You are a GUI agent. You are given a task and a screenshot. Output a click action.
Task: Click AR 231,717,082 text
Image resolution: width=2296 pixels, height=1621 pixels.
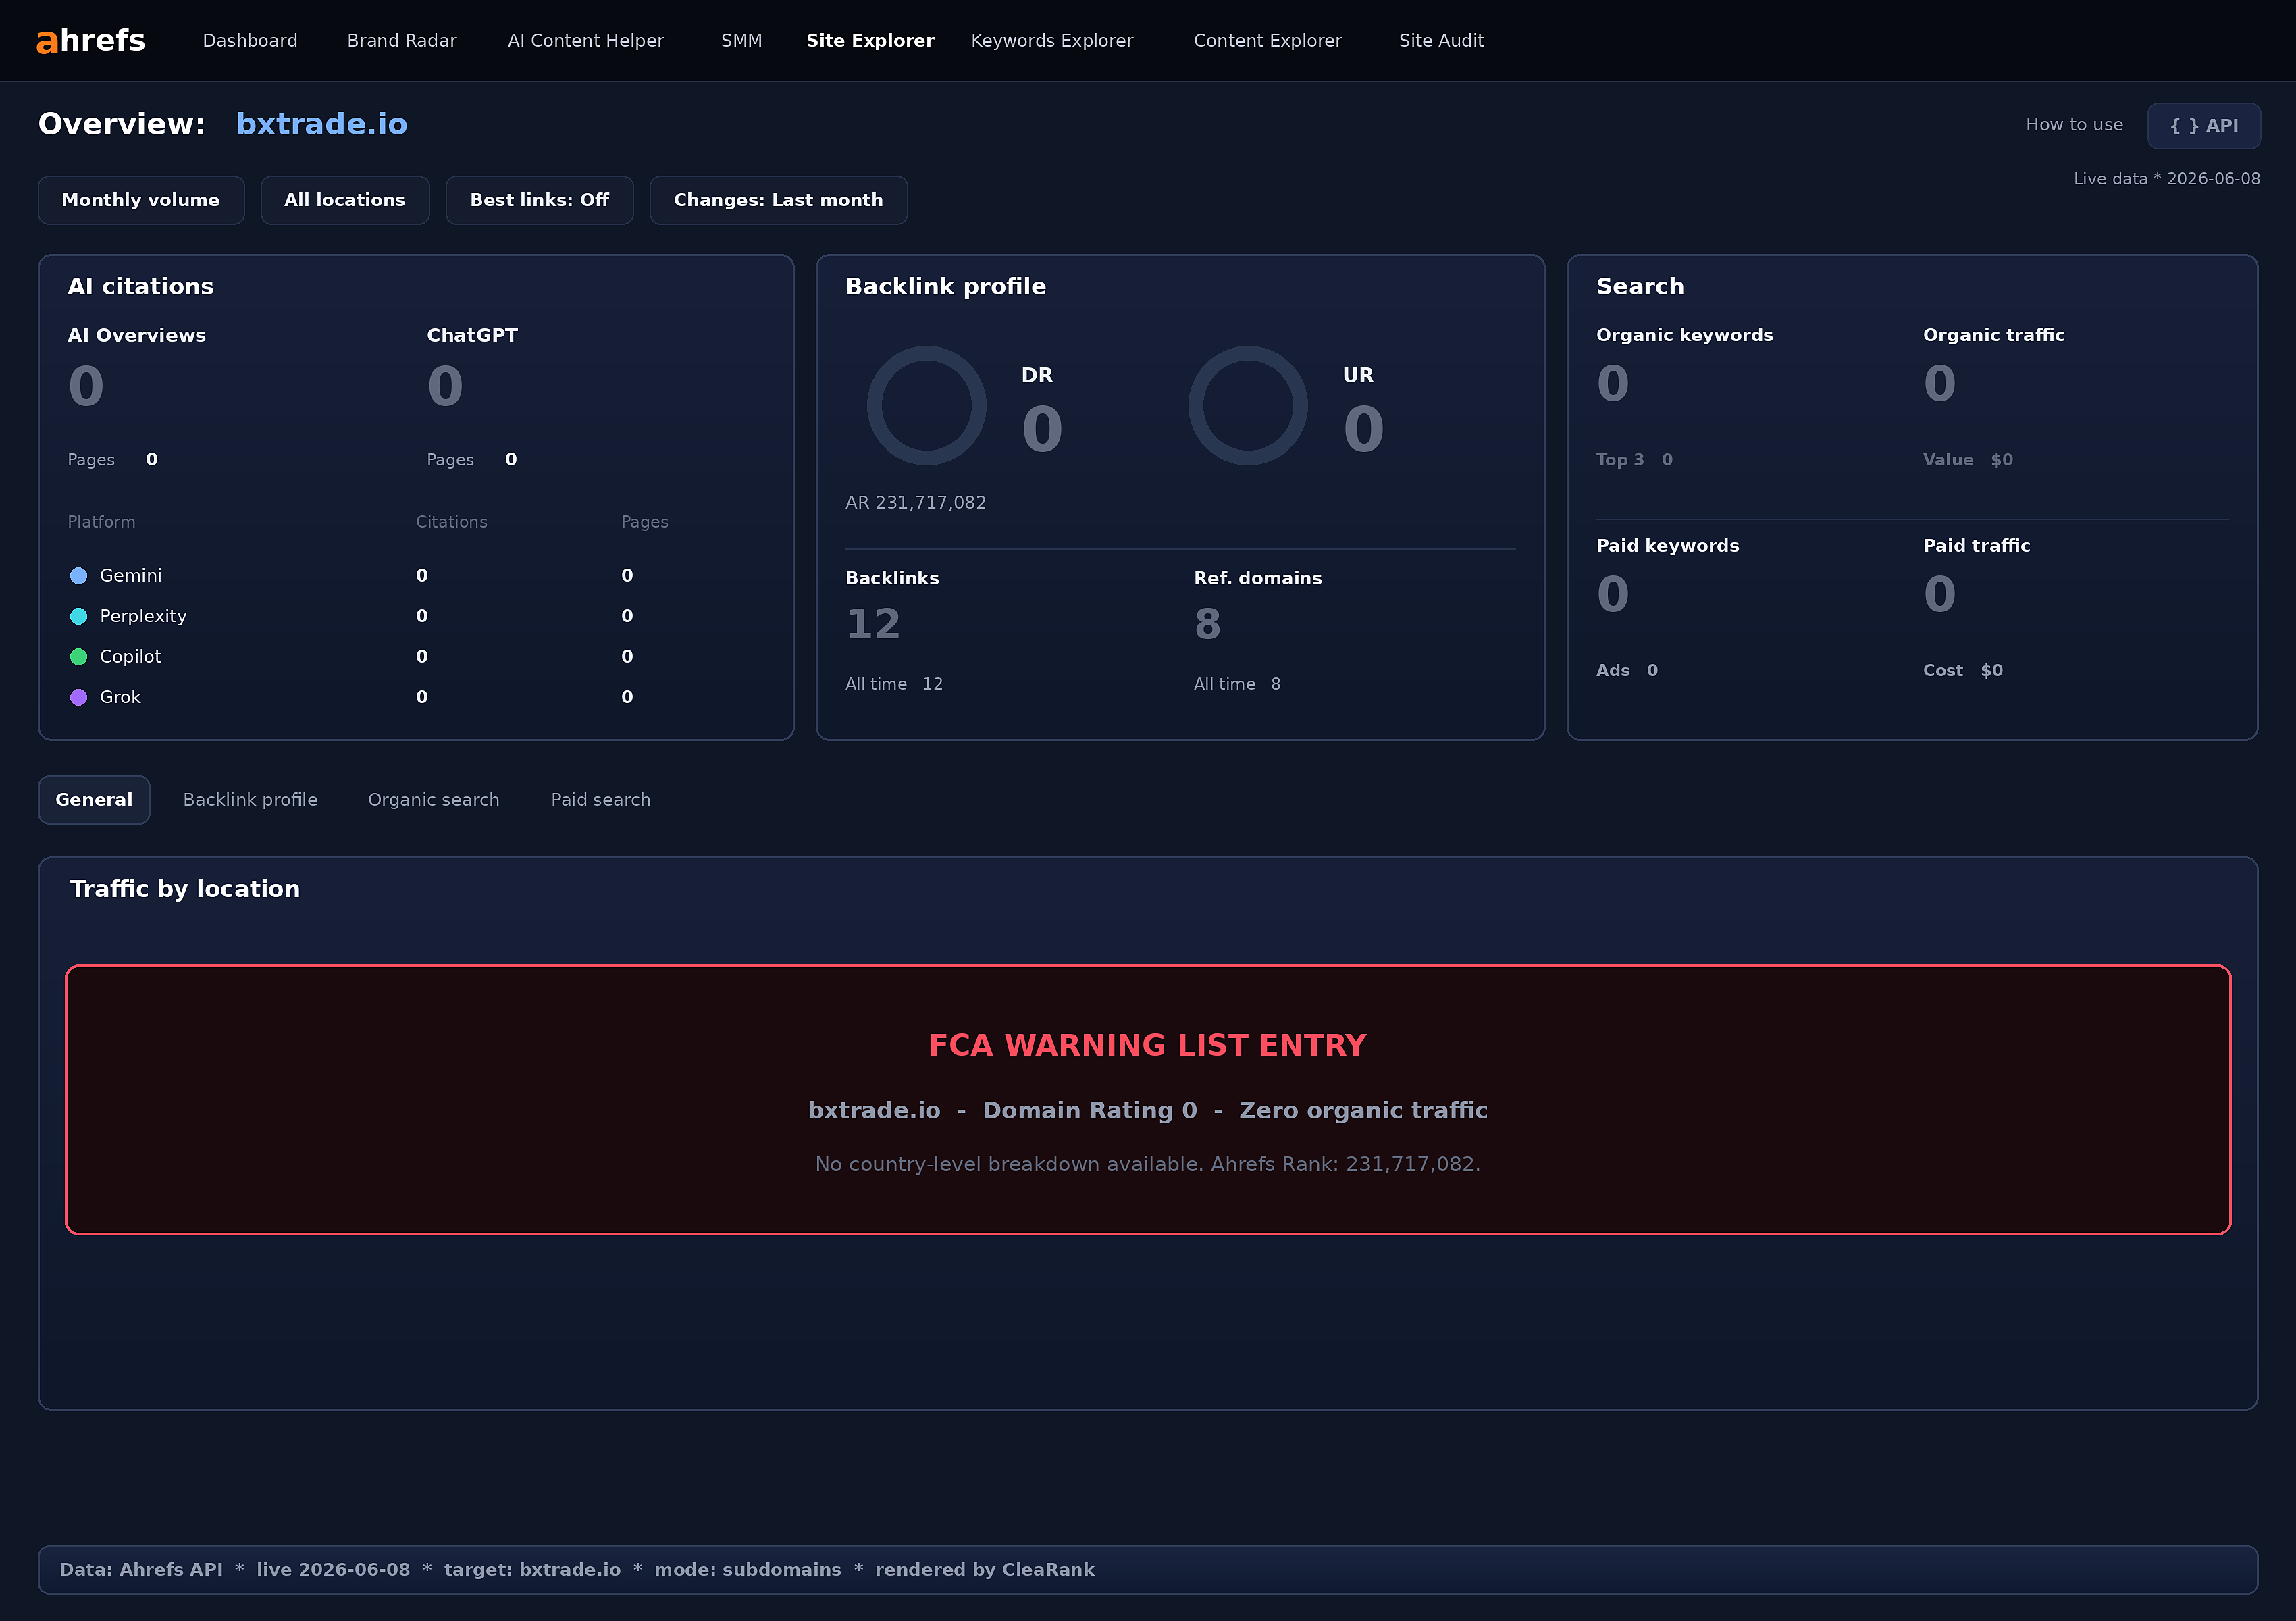[x=915, y=503]
